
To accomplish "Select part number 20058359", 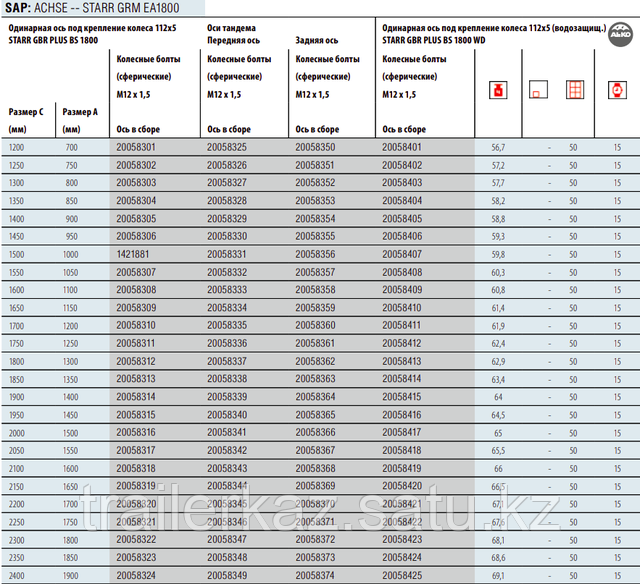I will (x=315, y=307).
